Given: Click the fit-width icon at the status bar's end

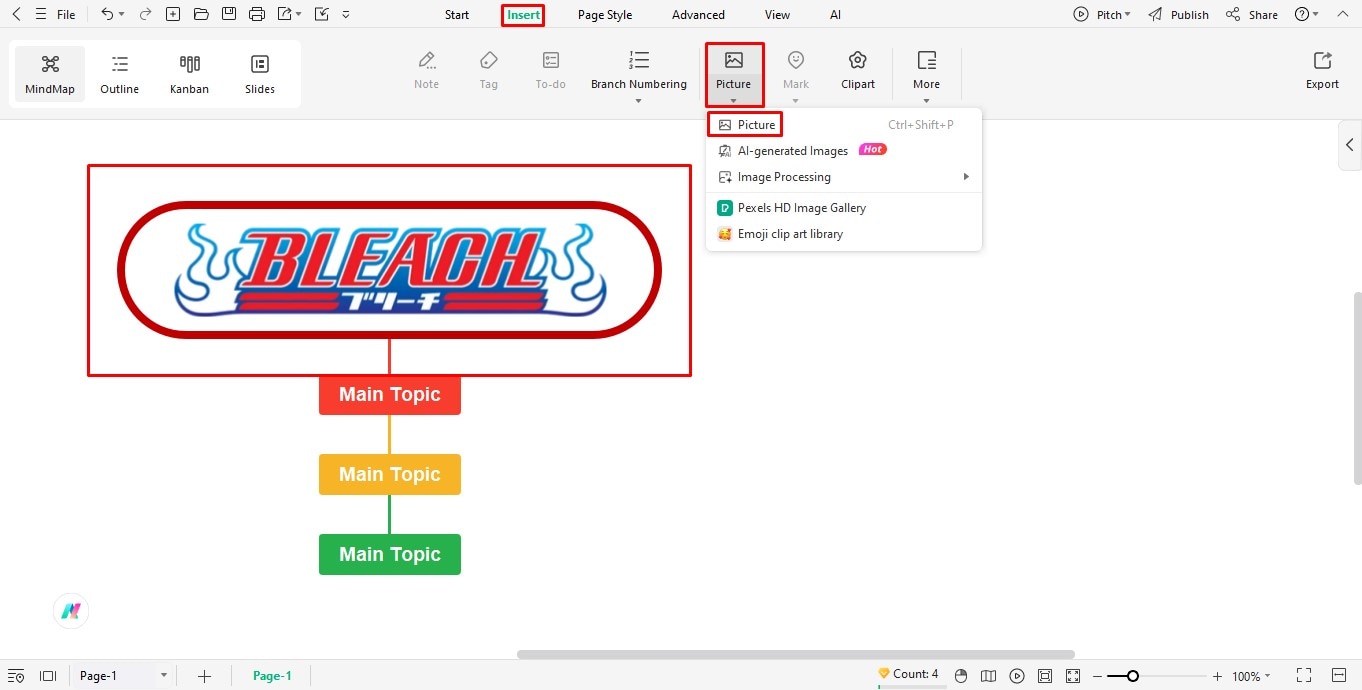Looking at the screenshot, I should tap(1339, 676).
